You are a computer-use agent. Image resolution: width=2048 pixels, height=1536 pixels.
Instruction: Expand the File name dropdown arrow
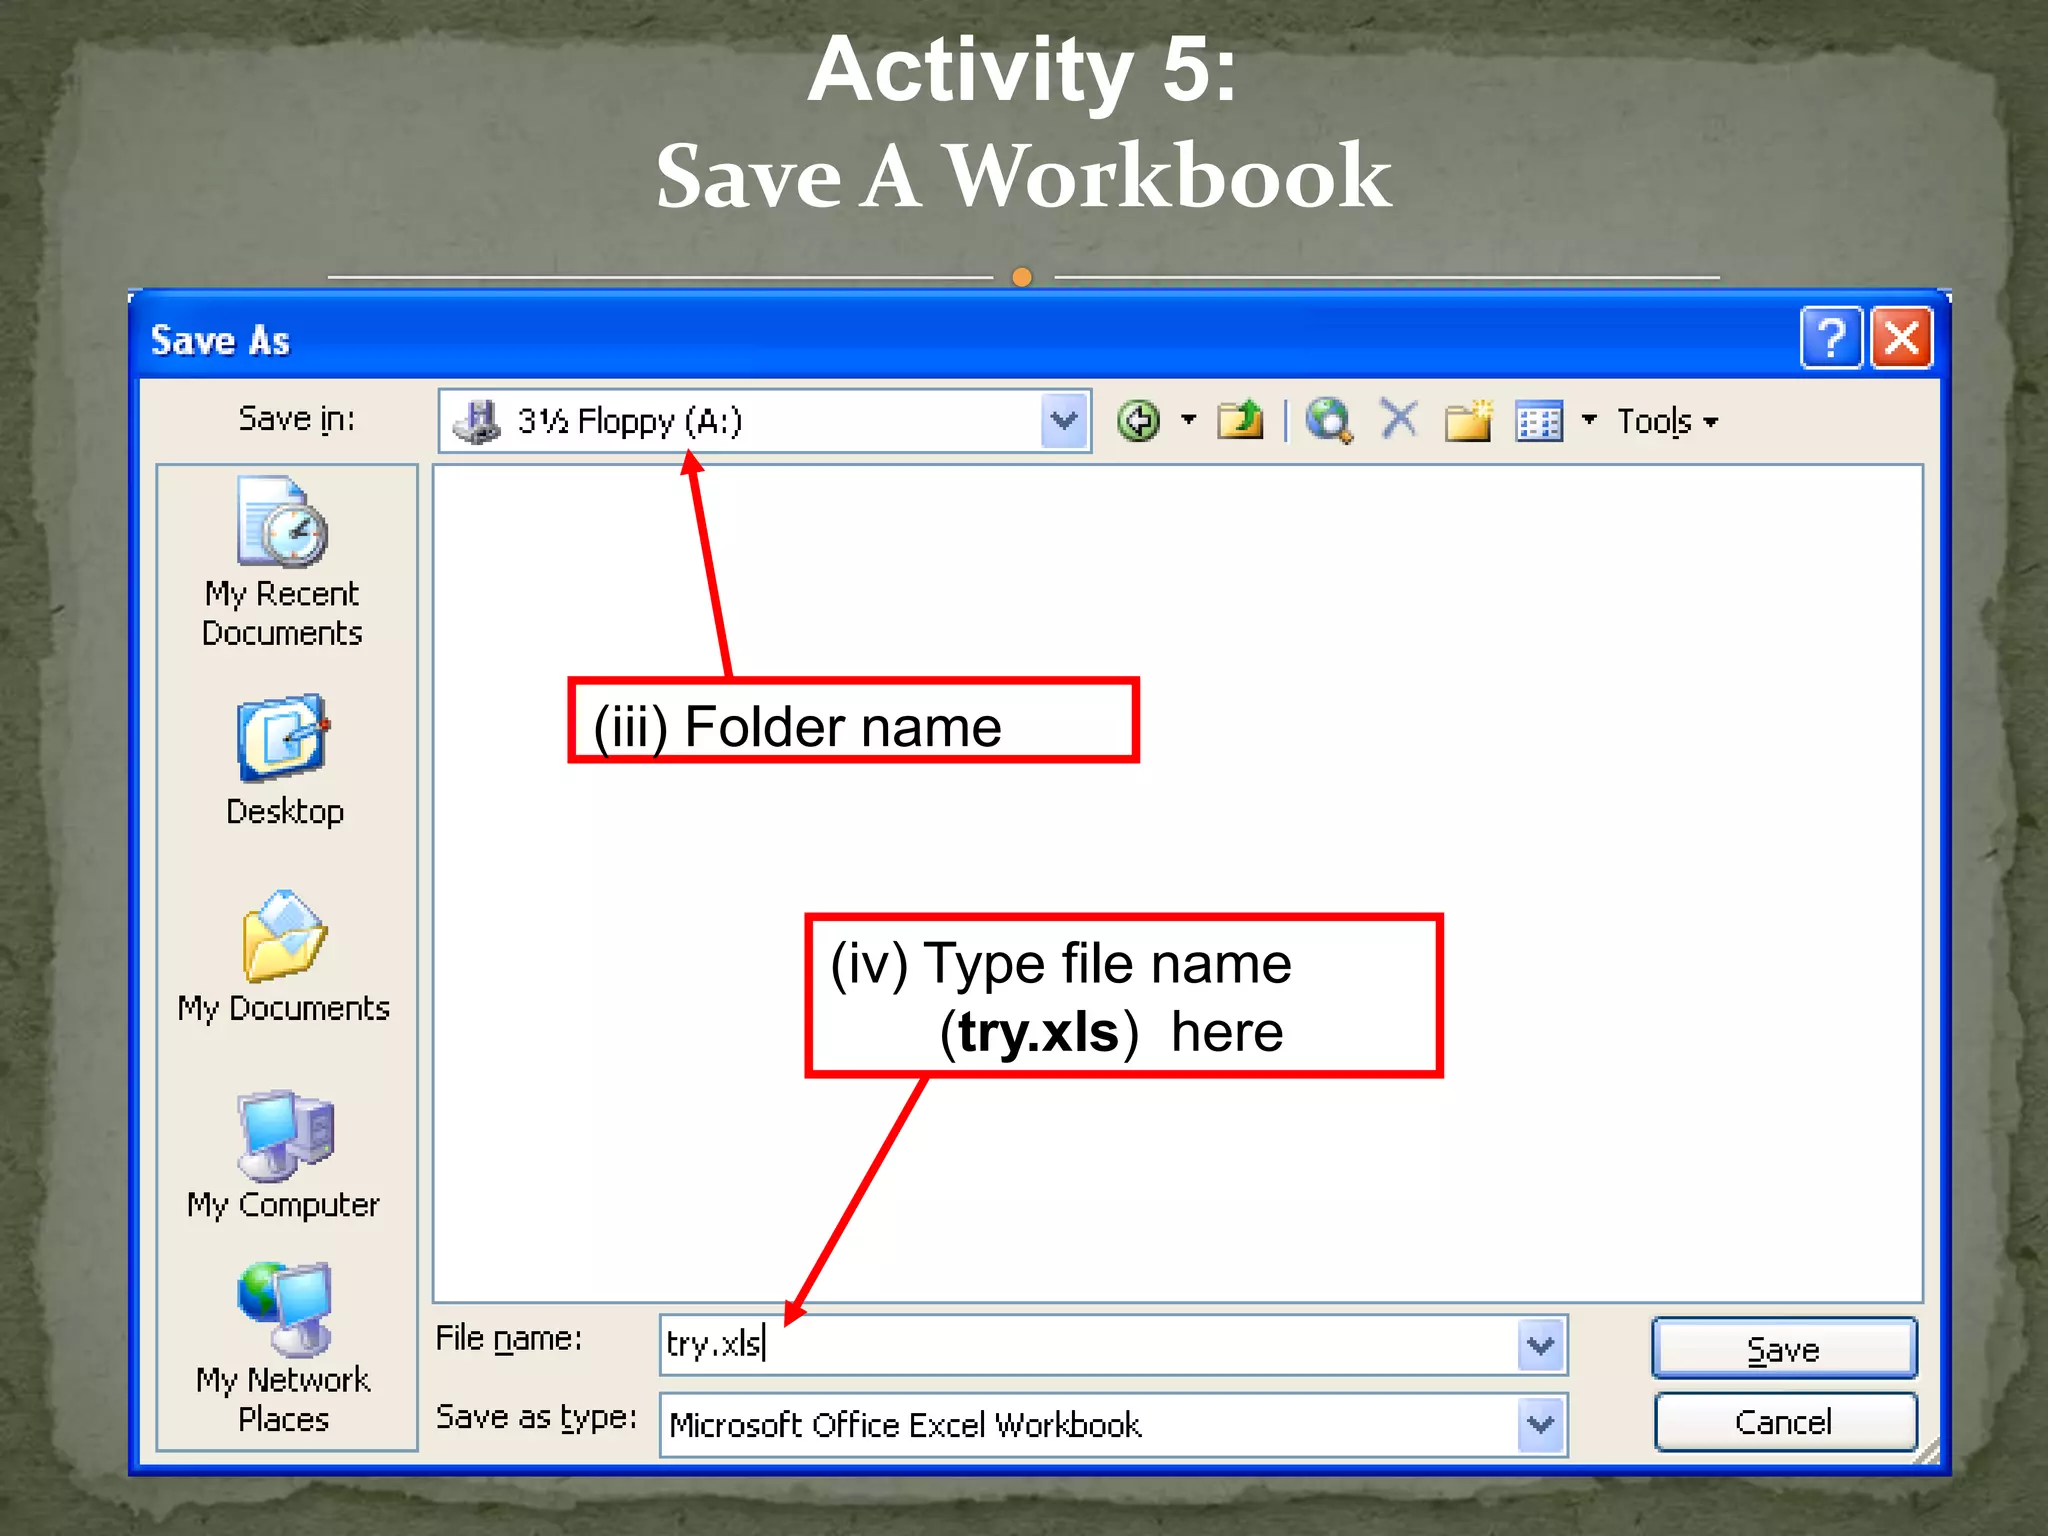[x=1541, y=1345]
